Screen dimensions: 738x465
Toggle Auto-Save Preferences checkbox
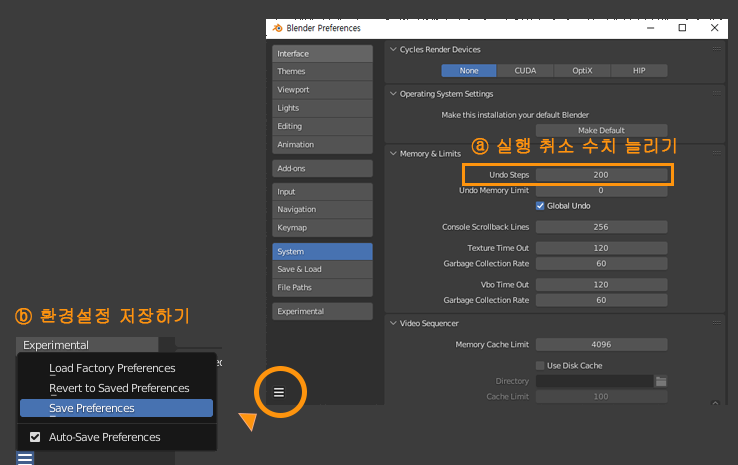click(35, 437)
